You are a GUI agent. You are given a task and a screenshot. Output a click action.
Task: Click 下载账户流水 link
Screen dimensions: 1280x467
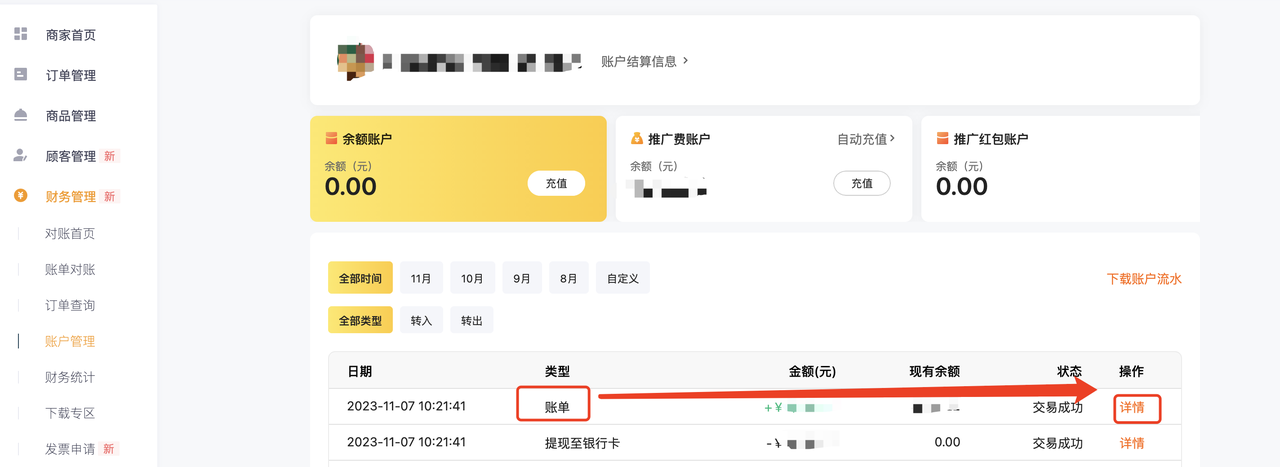coord(1144,279)
